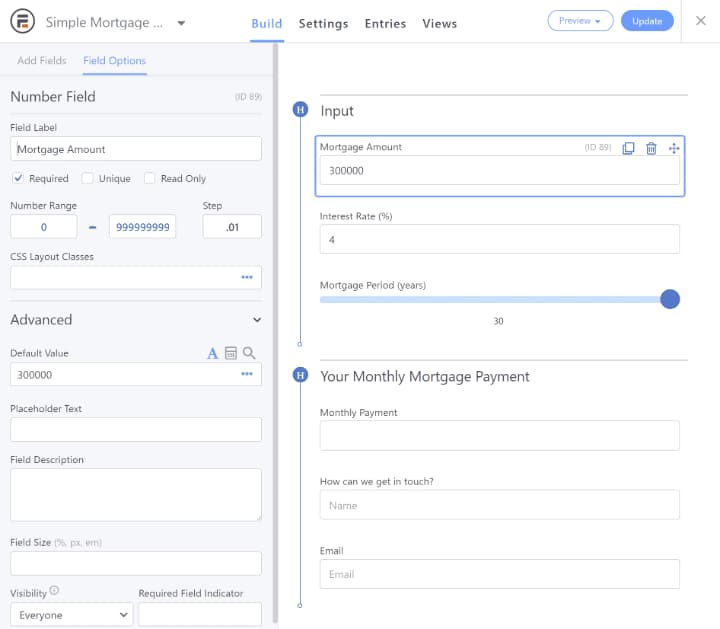Select the Input section heading text
This screenshot has width=720, height=629.
click(x=337, y=111)
